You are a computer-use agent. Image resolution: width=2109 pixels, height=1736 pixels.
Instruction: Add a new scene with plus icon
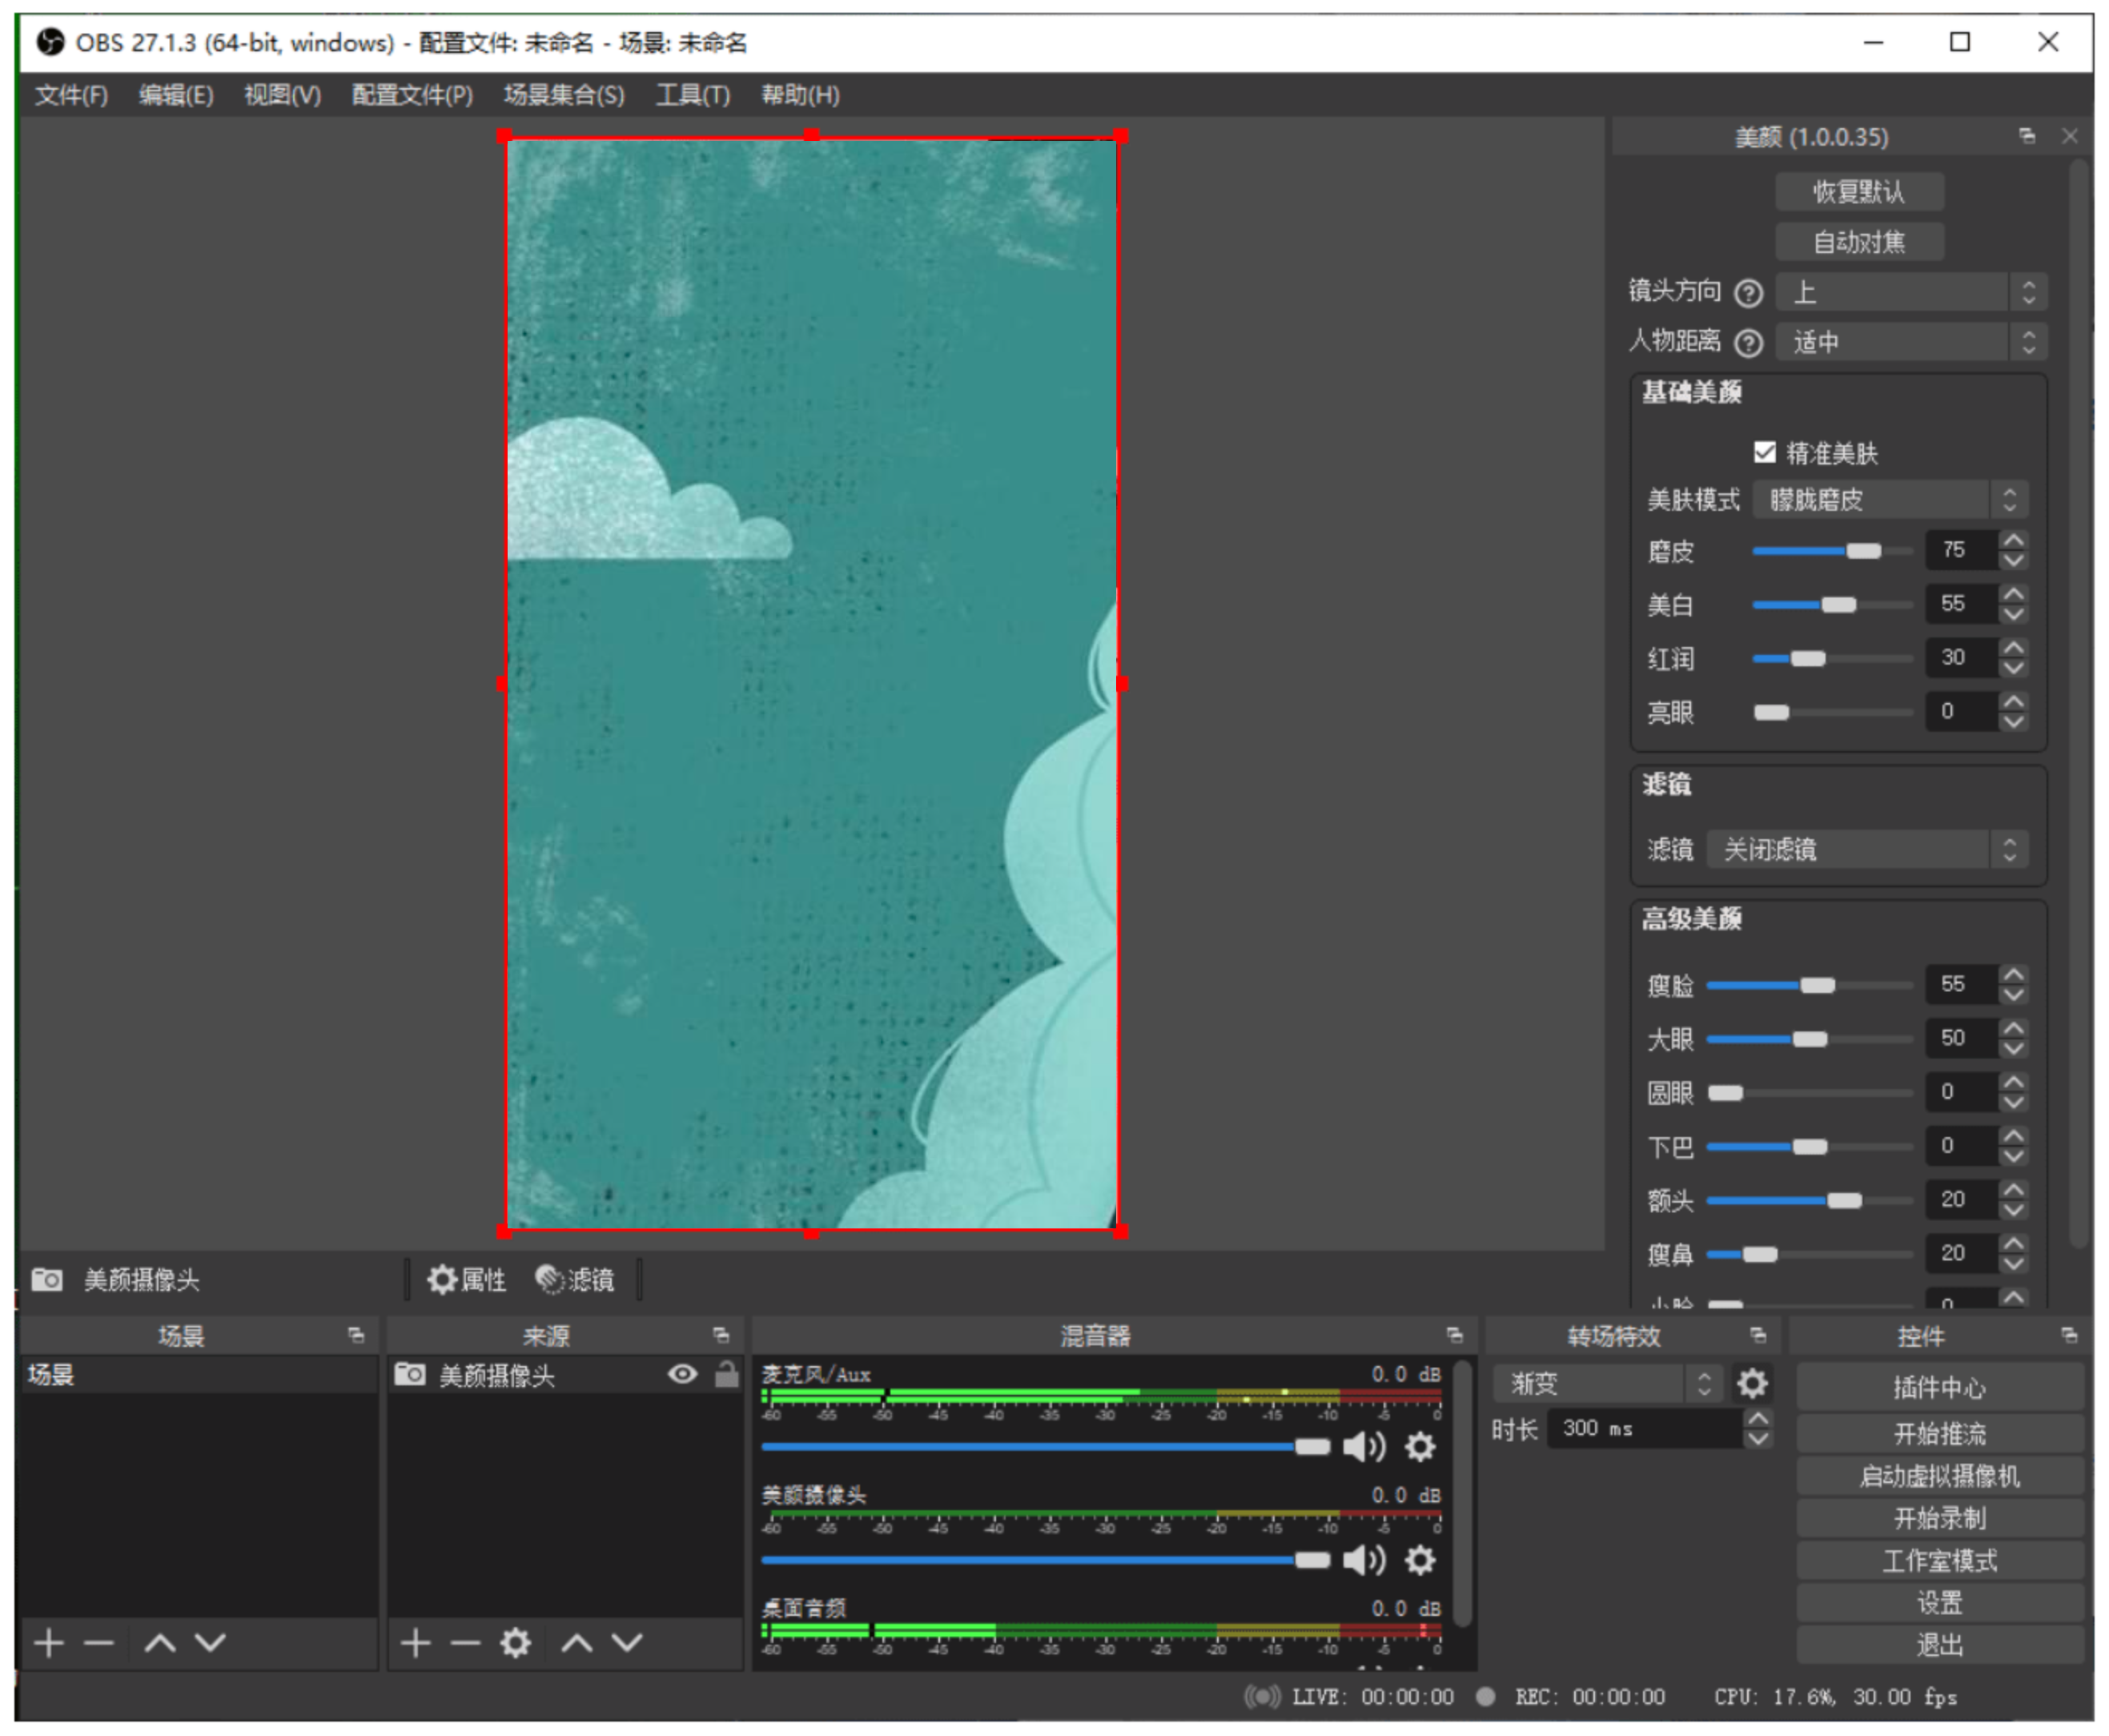pyautogui.click(x=49, y=1643)
